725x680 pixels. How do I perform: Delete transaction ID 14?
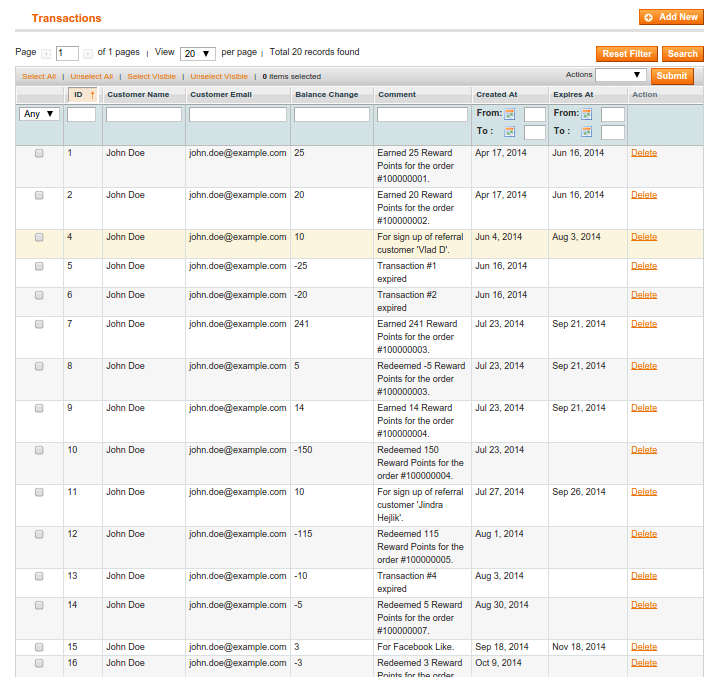point(644,605)
